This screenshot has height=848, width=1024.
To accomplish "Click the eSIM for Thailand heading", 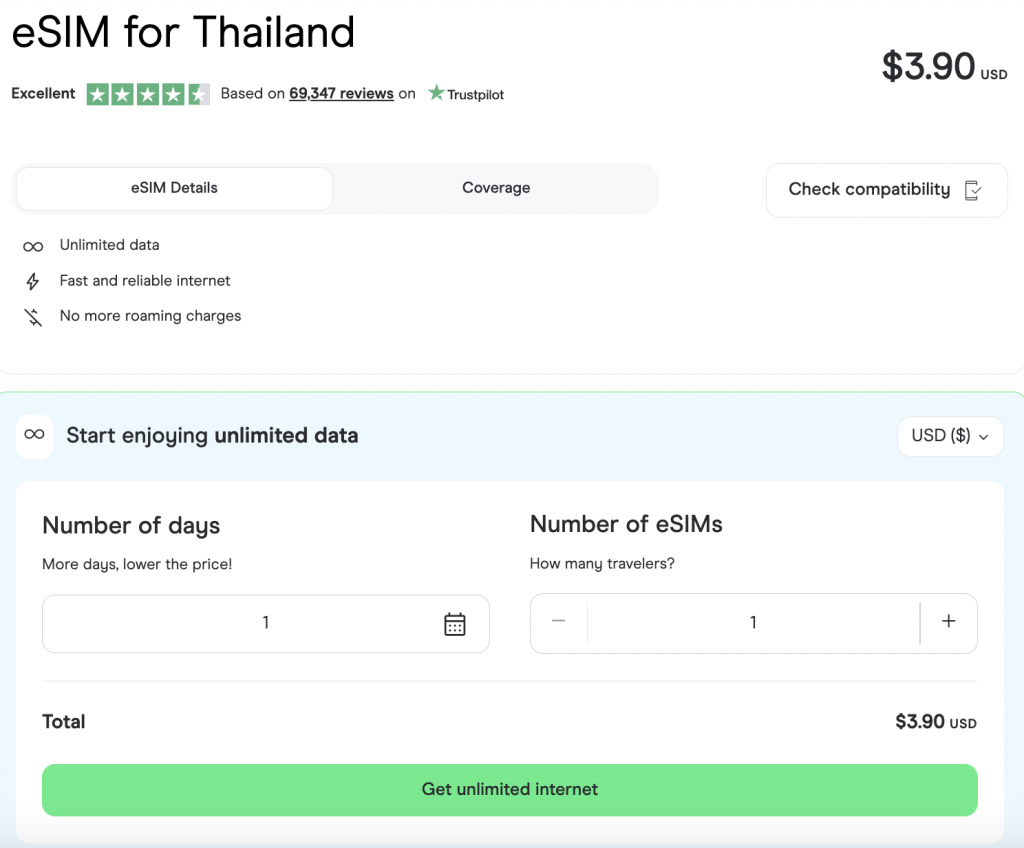I will [x=183, y=33].
